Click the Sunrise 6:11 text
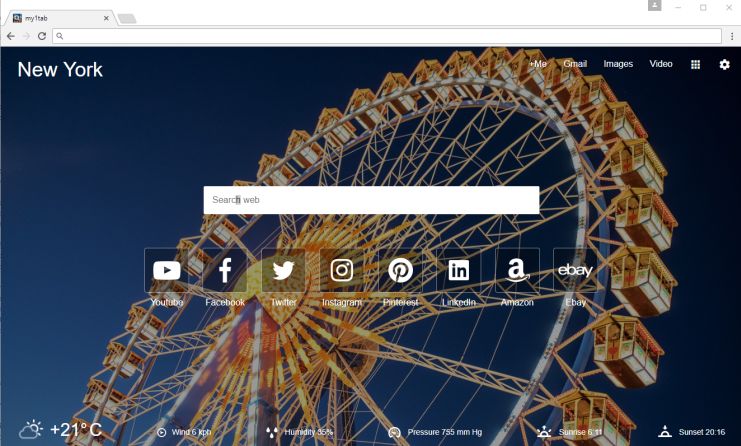This screenshot has width=741, height=446. [580, 432]
